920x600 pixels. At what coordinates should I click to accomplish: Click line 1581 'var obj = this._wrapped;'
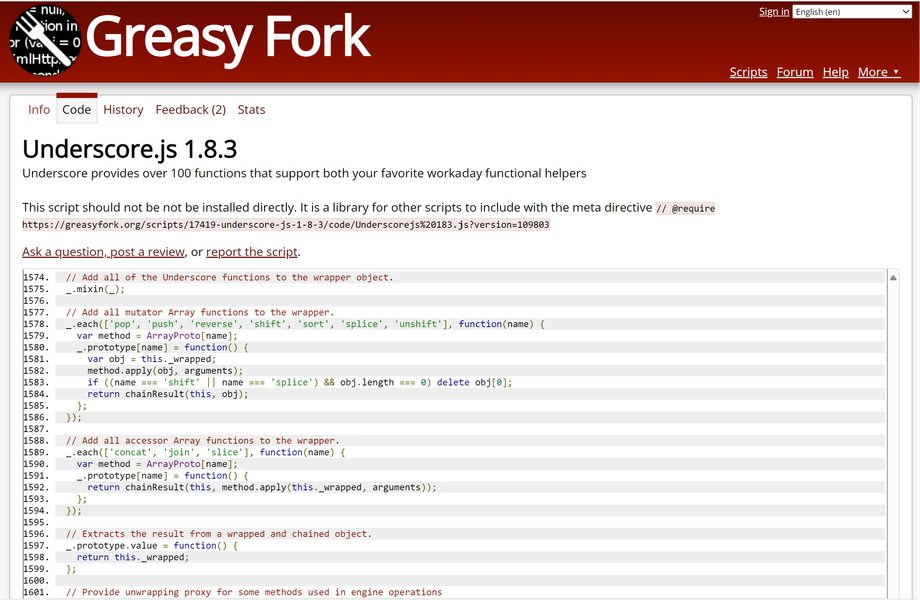tap(152, 359)
